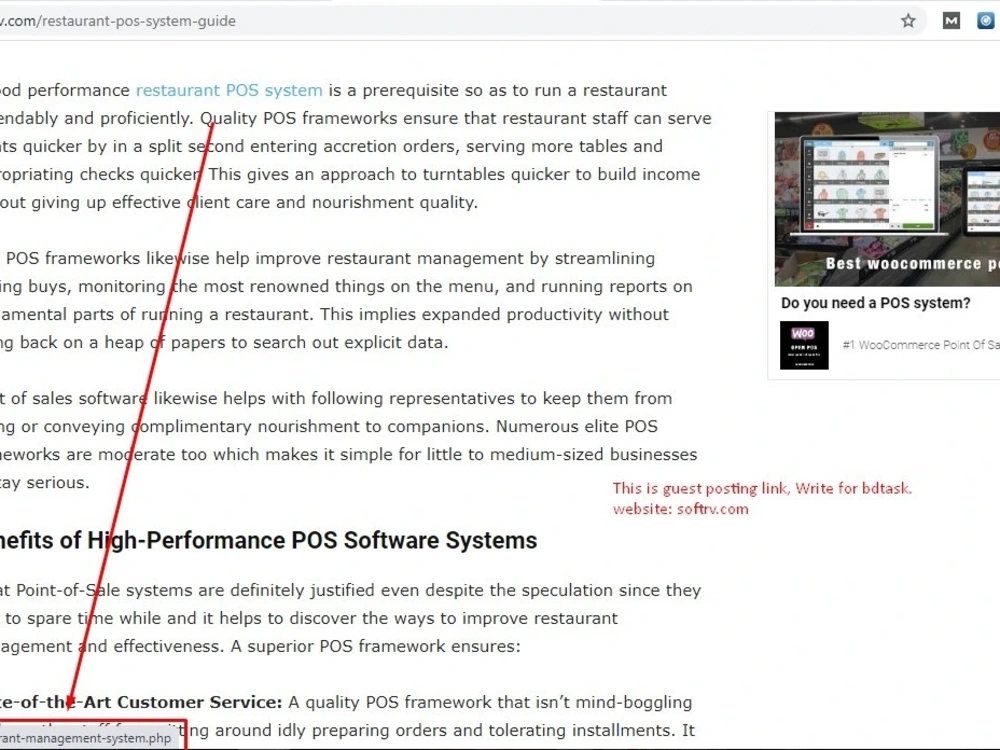Click the red note 'This is guest posting link'
This screenshot has height=750, width=1000.
[x=701, y=489]
